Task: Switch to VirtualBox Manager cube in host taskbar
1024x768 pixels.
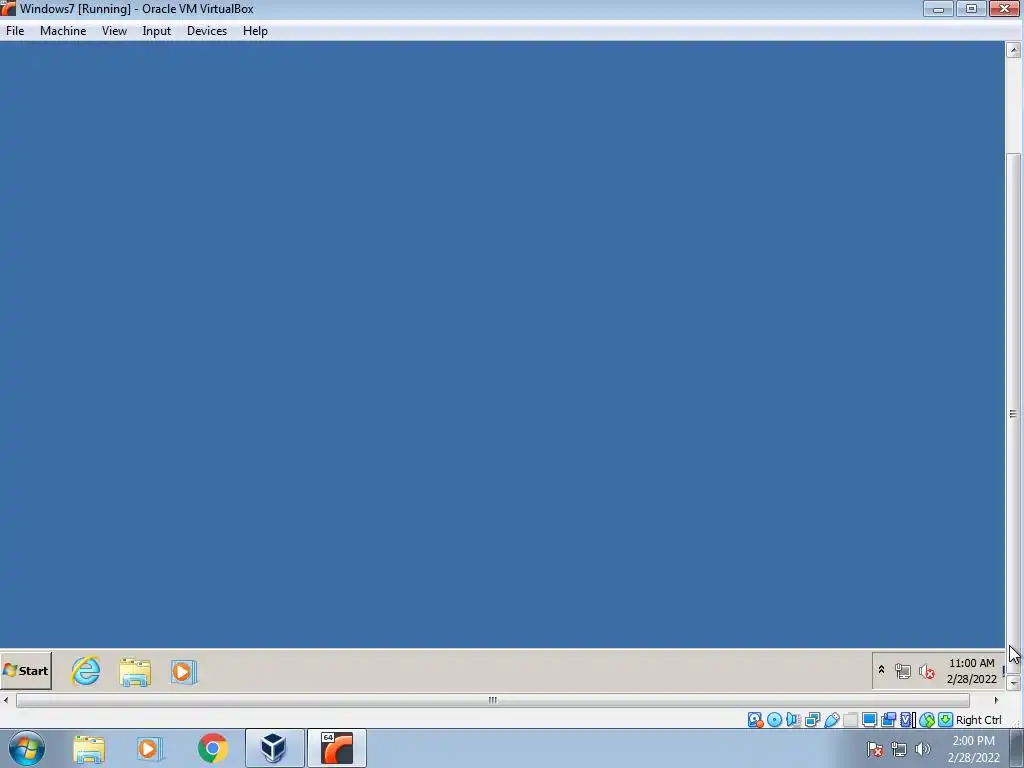Action: 274,748
